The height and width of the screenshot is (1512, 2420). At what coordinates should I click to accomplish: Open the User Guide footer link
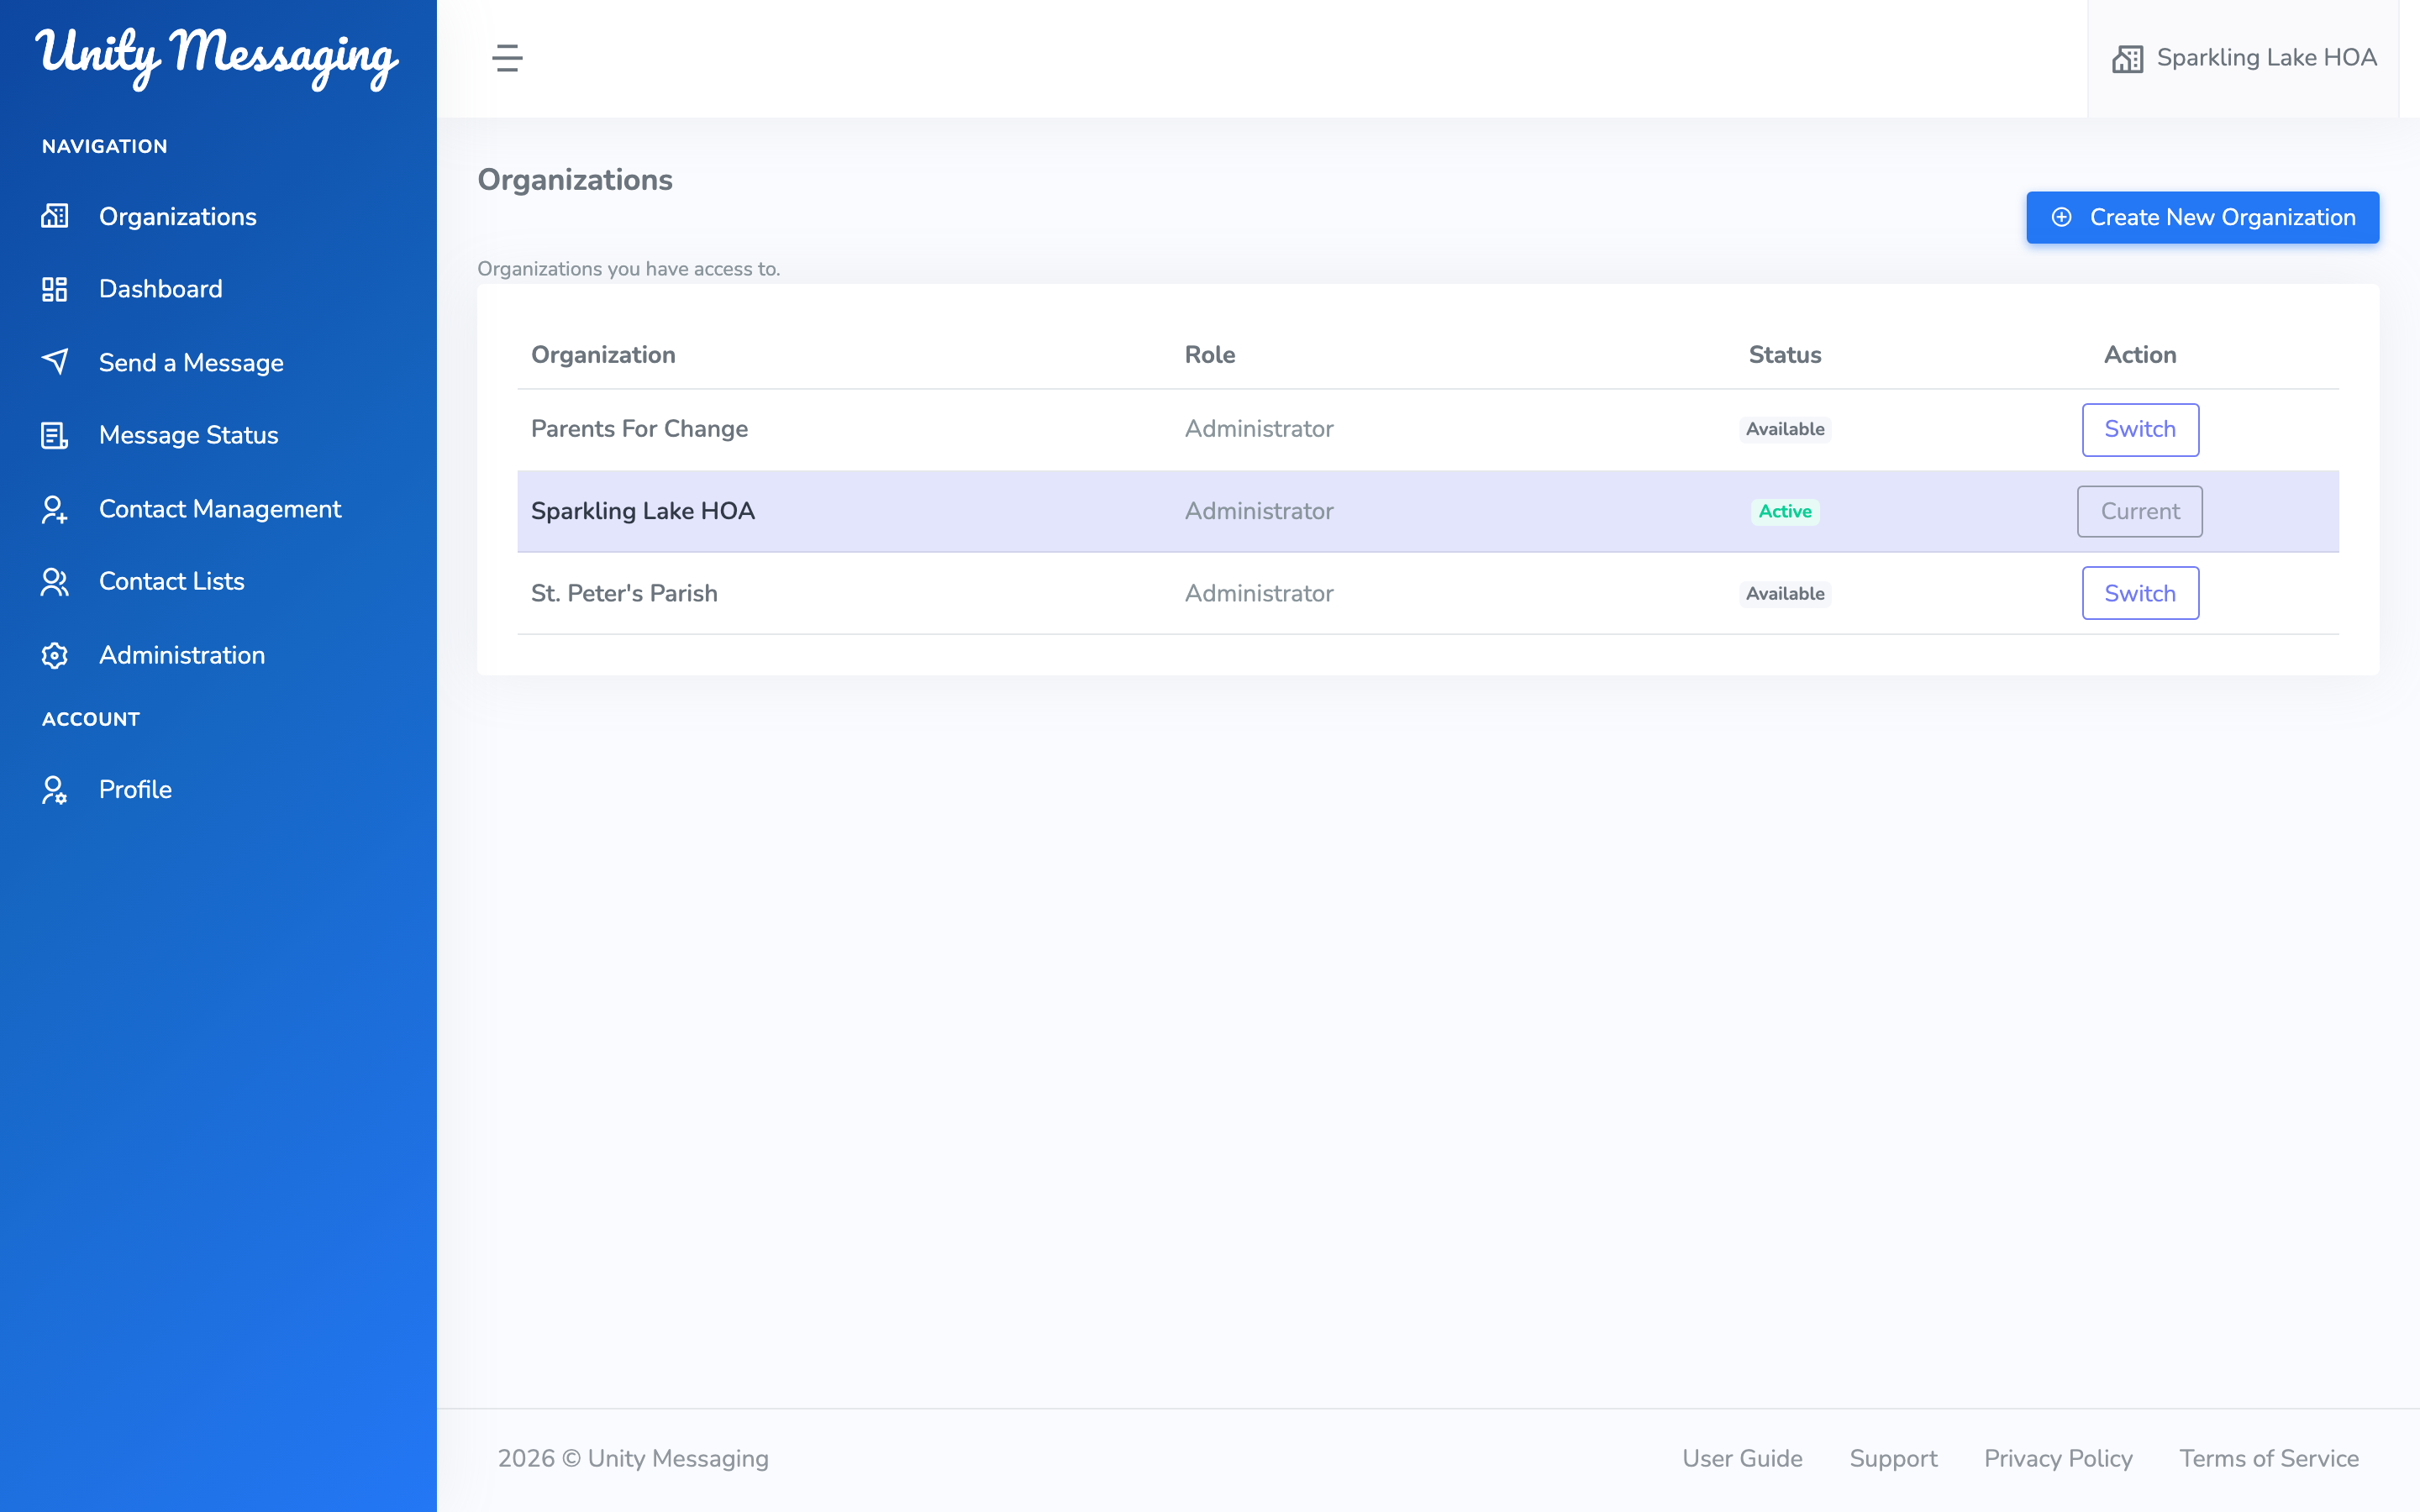(x=1742, y=1458)
